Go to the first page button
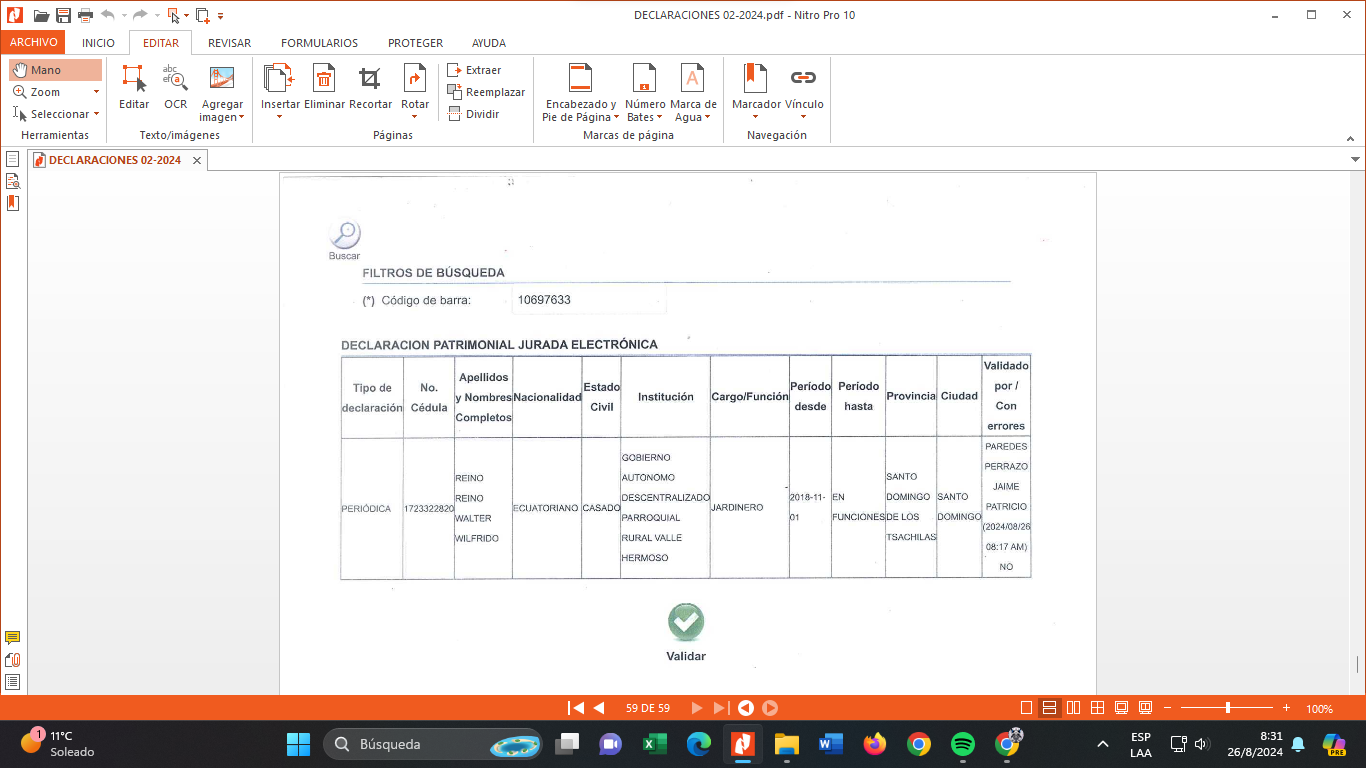 tap(575, 708)
